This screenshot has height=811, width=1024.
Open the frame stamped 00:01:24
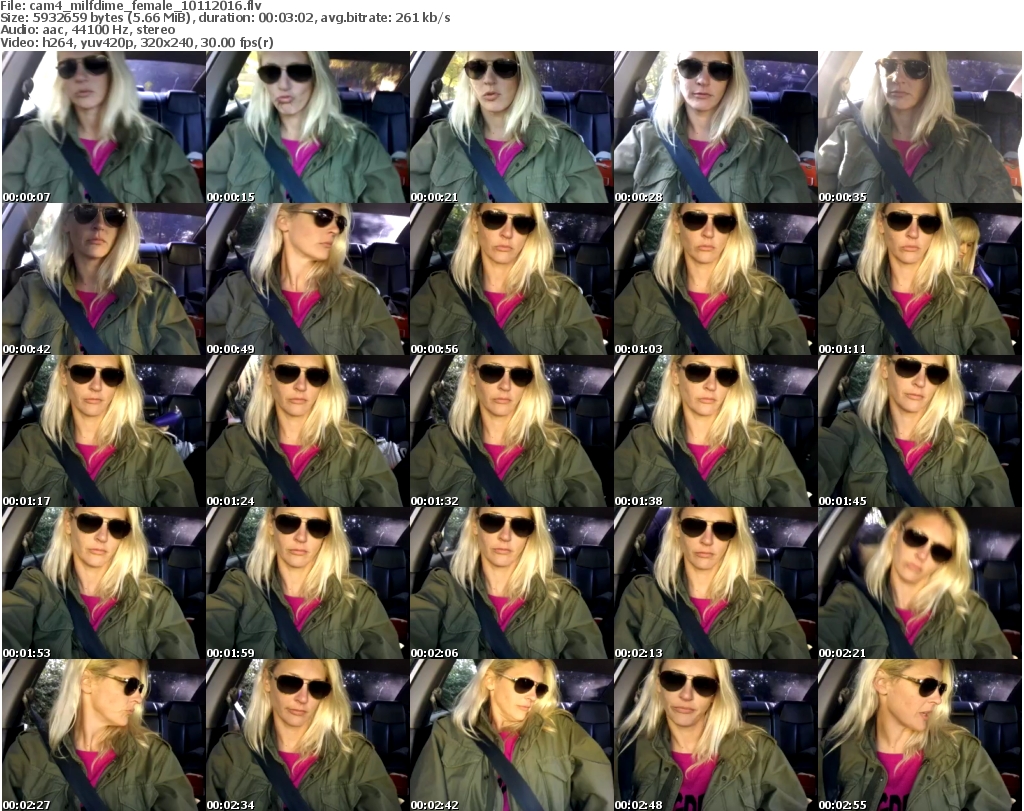click(x=307, y=431)
